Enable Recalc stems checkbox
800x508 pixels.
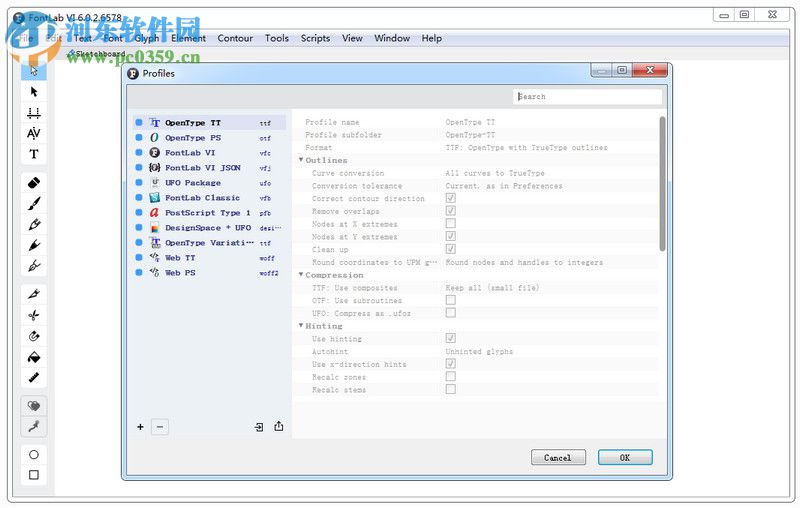coord(451,389)
